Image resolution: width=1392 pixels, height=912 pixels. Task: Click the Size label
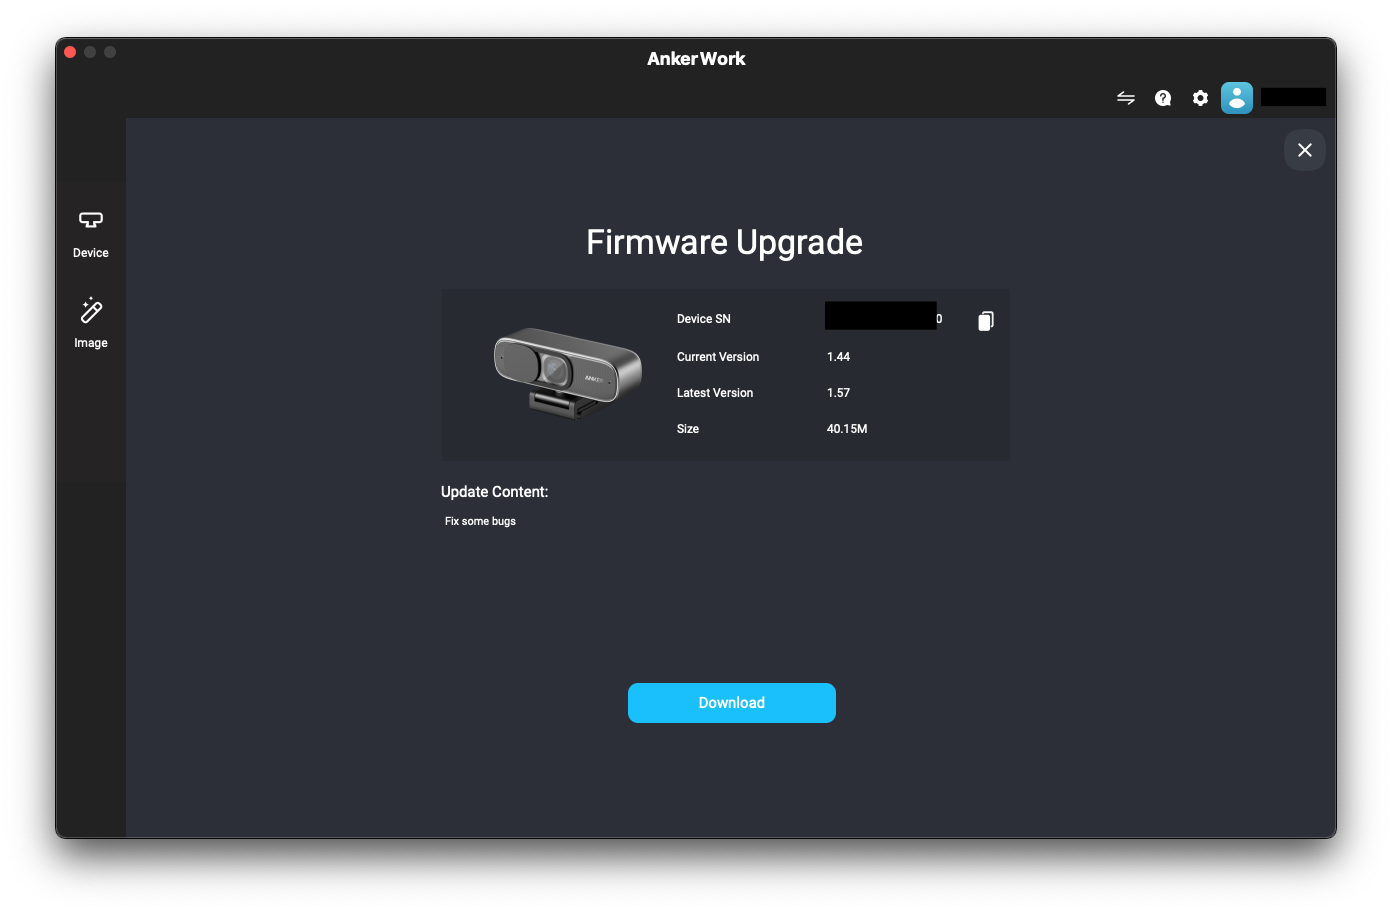(x=688, y=429)
